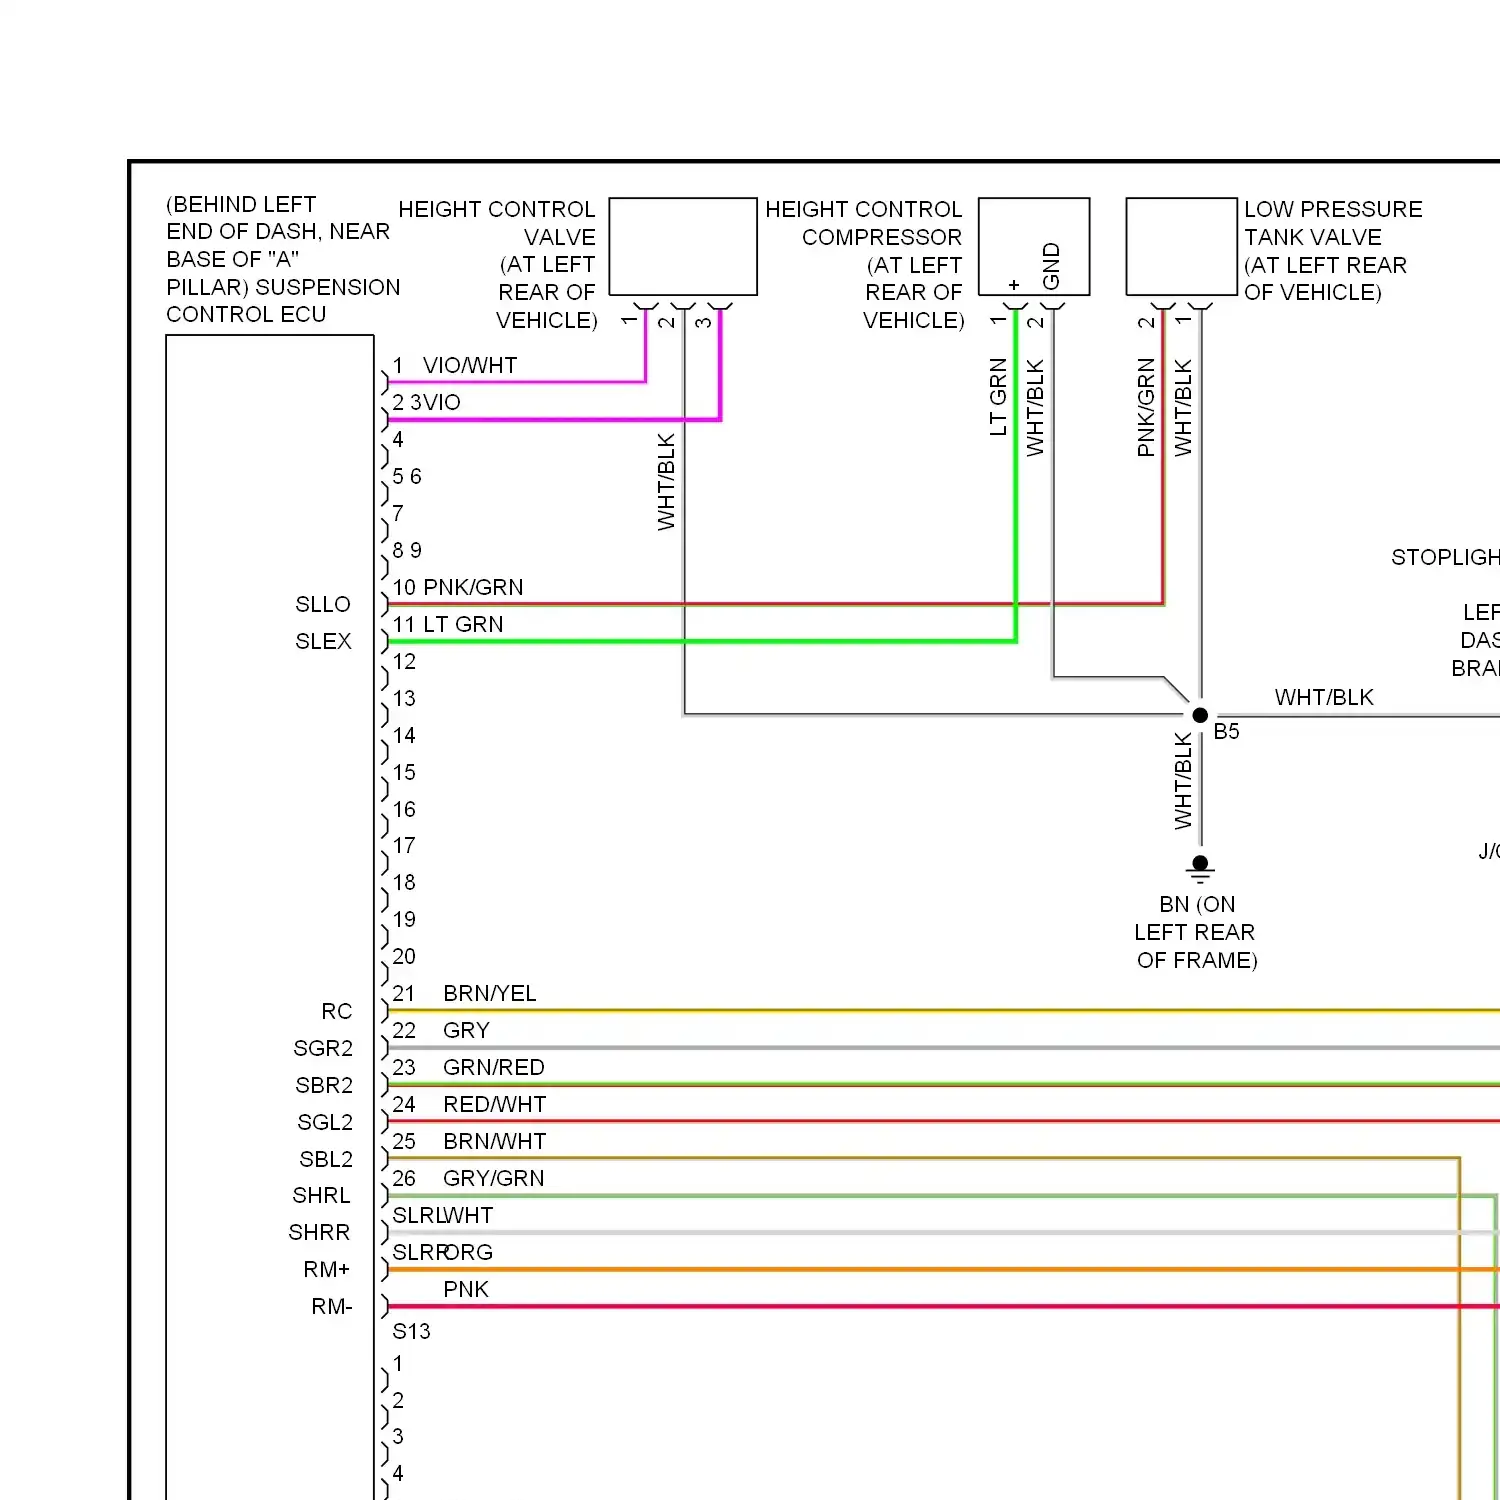This screenshot has height=1500, width=1500.
Task: Click the SHRL terminal name
Action: pyautogui.click(x=321, y=1195)
